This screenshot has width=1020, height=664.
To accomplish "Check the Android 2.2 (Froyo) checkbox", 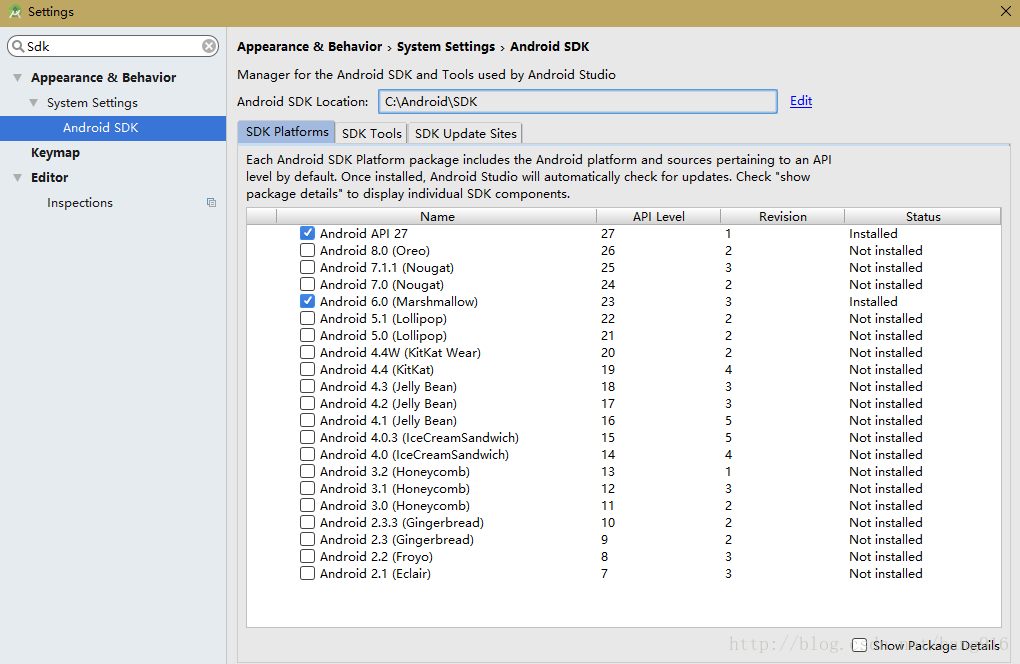I will [307, 556].
